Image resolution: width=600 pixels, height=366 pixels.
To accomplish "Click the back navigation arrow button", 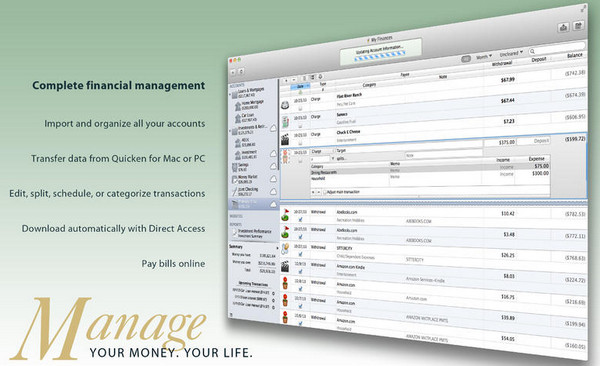I will pos(233,72).
